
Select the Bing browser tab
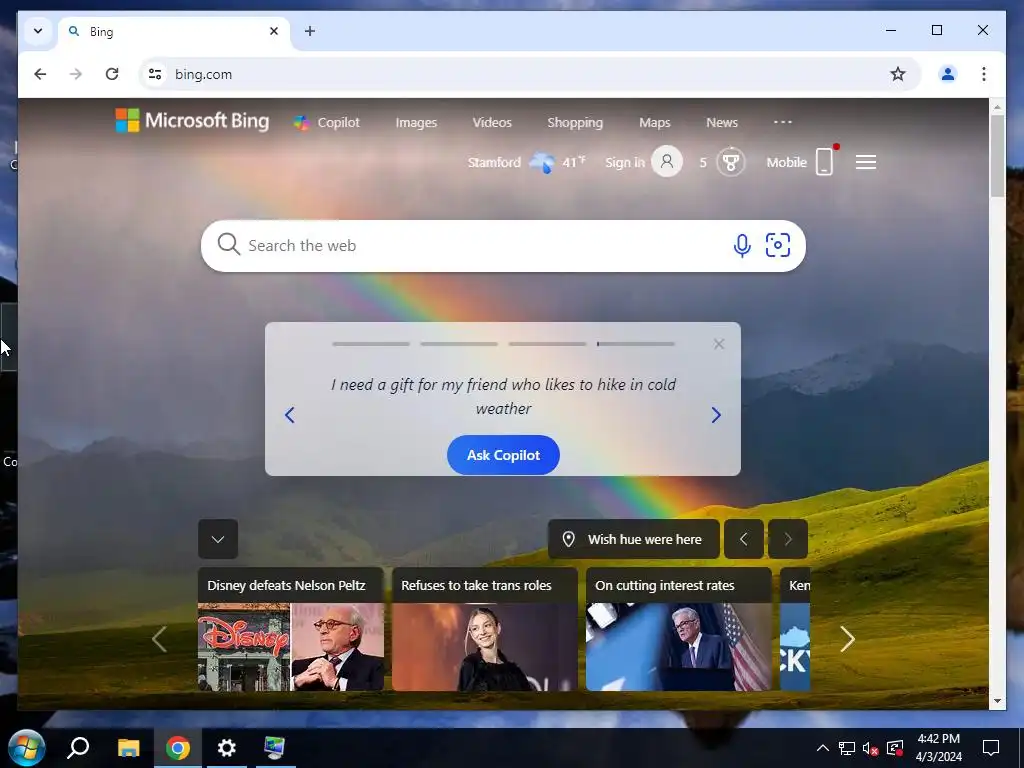[x=174, y=31]
